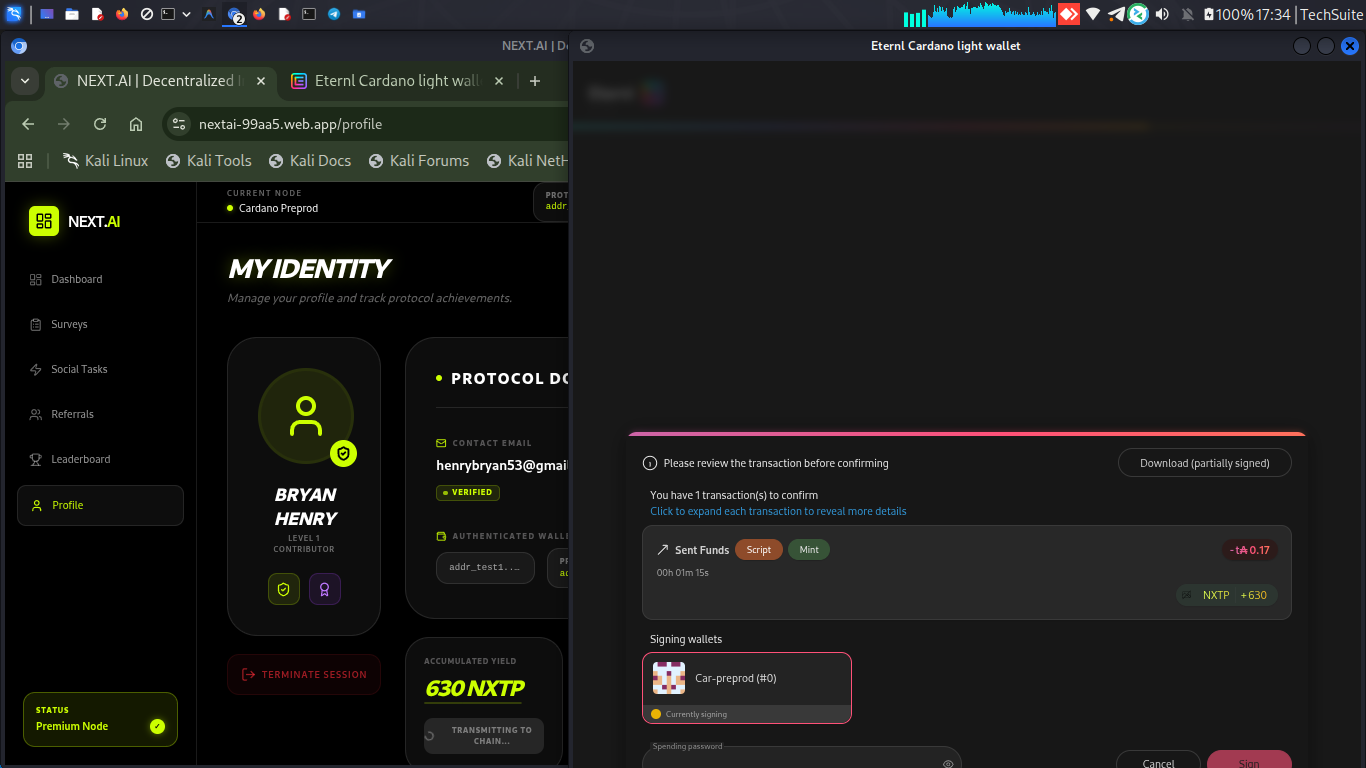Viewport: 1366px width, 768px height.
Task: Close the NEXT.AI browser tab
Action: (261, 81)
